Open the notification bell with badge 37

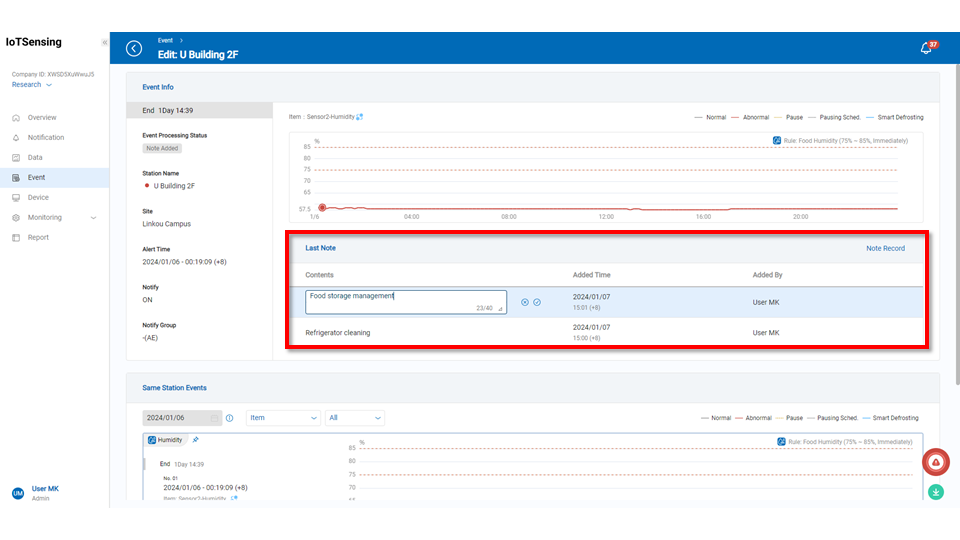[926, 48]
